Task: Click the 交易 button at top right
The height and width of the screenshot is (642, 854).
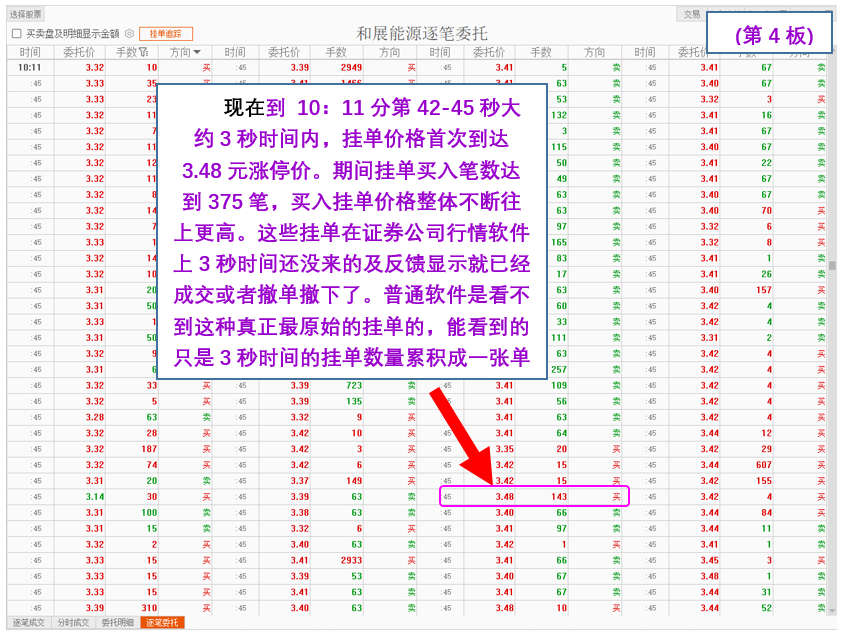Action: point(691,14)
